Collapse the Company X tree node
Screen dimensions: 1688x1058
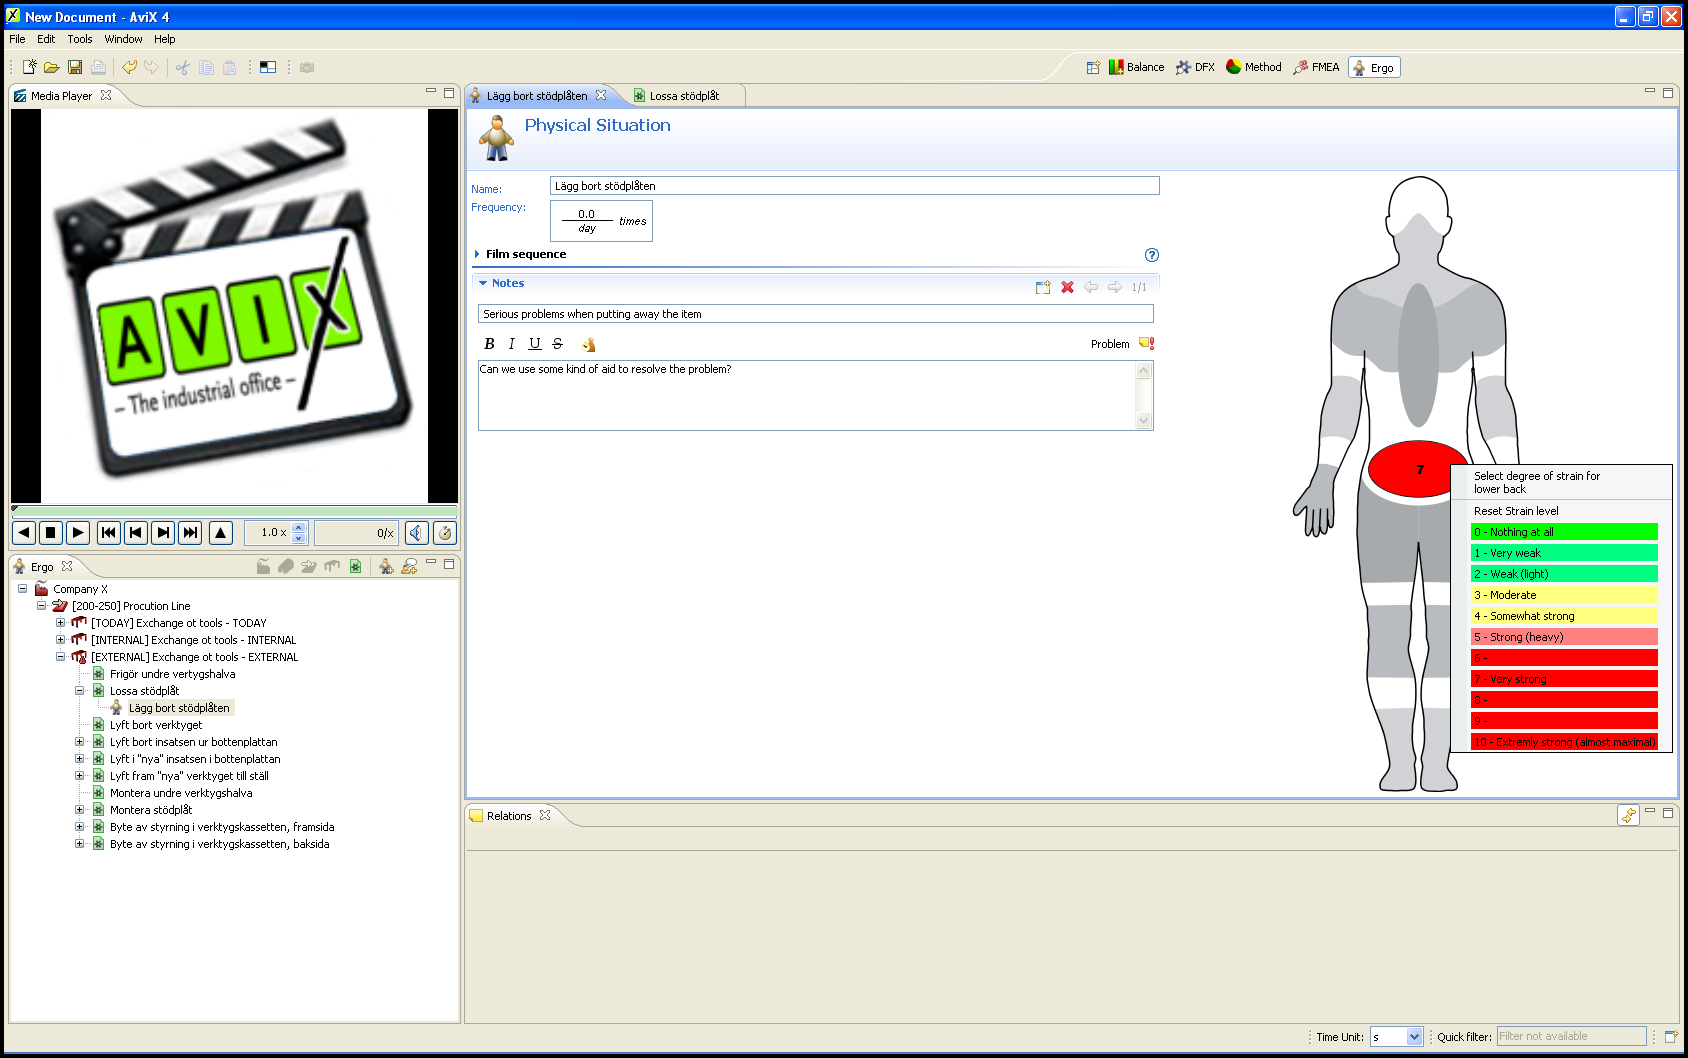22,589
